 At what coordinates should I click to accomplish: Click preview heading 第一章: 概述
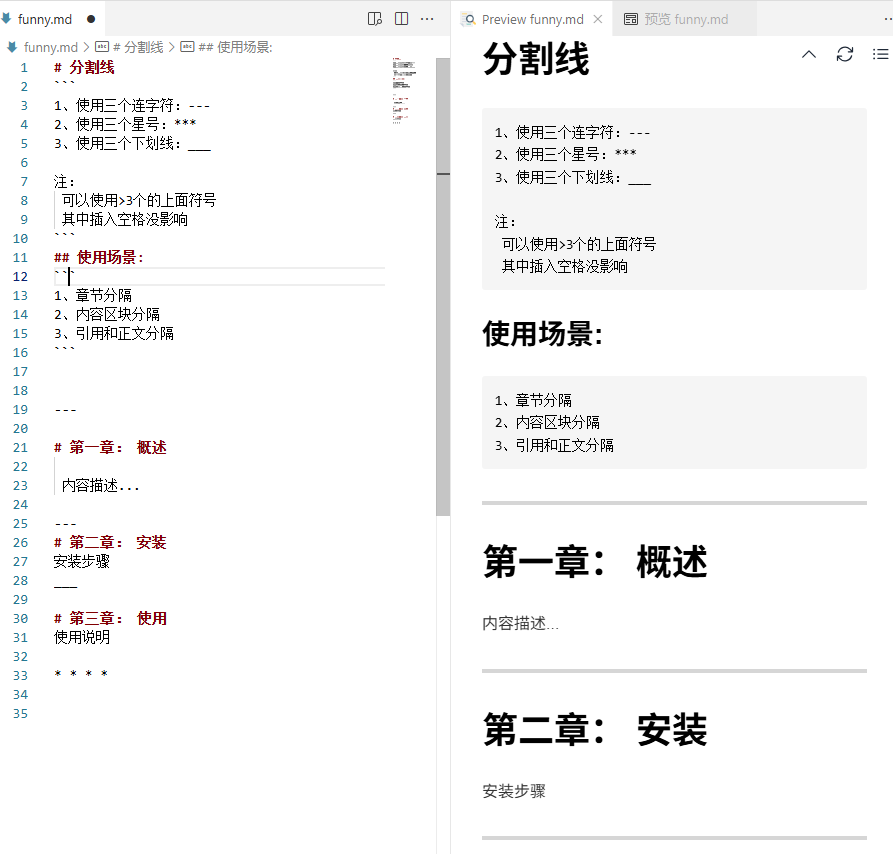click(x=595, y=562)
